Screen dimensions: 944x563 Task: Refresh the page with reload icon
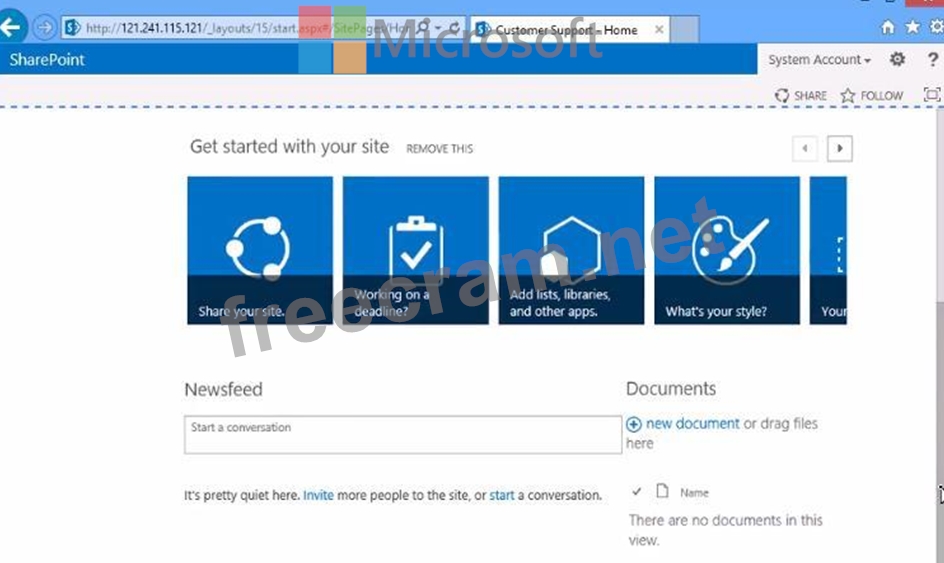455,28
